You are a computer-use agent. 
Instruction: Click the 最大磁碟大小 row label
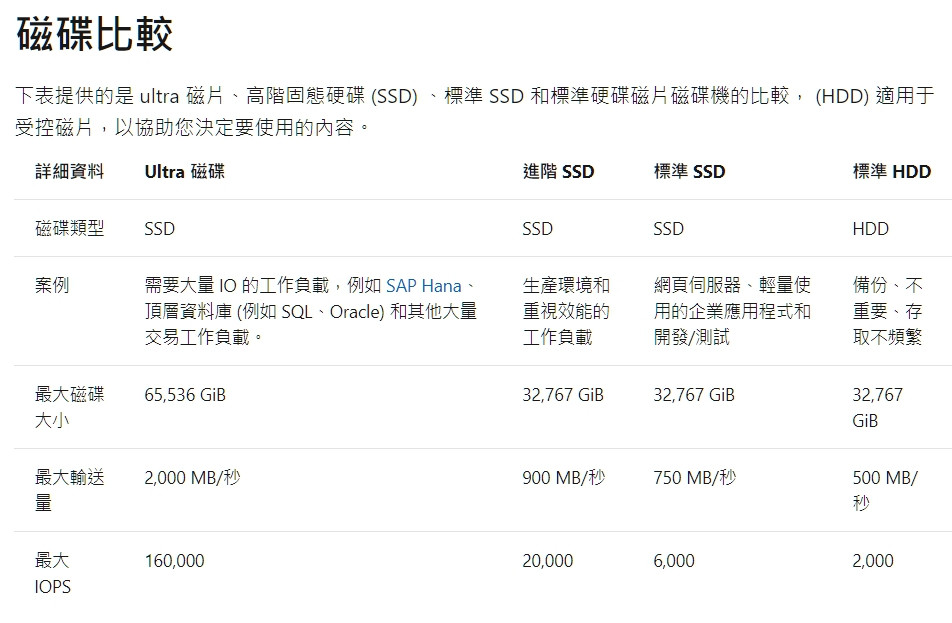tap(69, 407)
